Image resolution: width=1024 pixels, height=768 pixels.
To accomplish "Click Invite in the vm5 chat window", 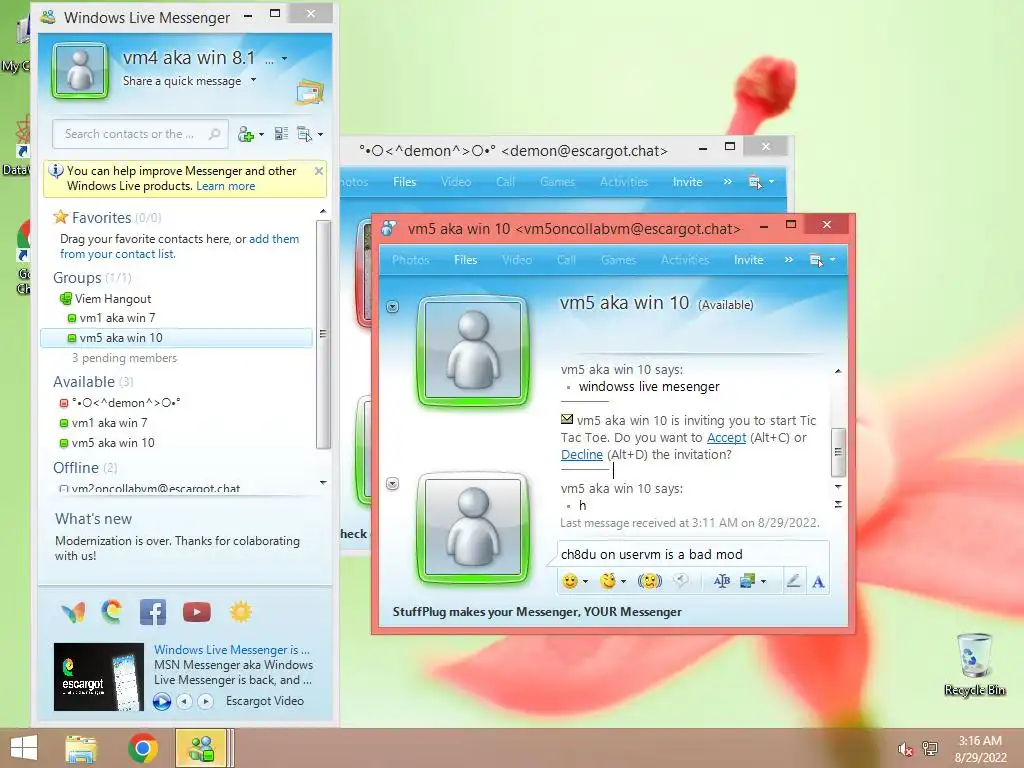I will (x=748, y=260).
